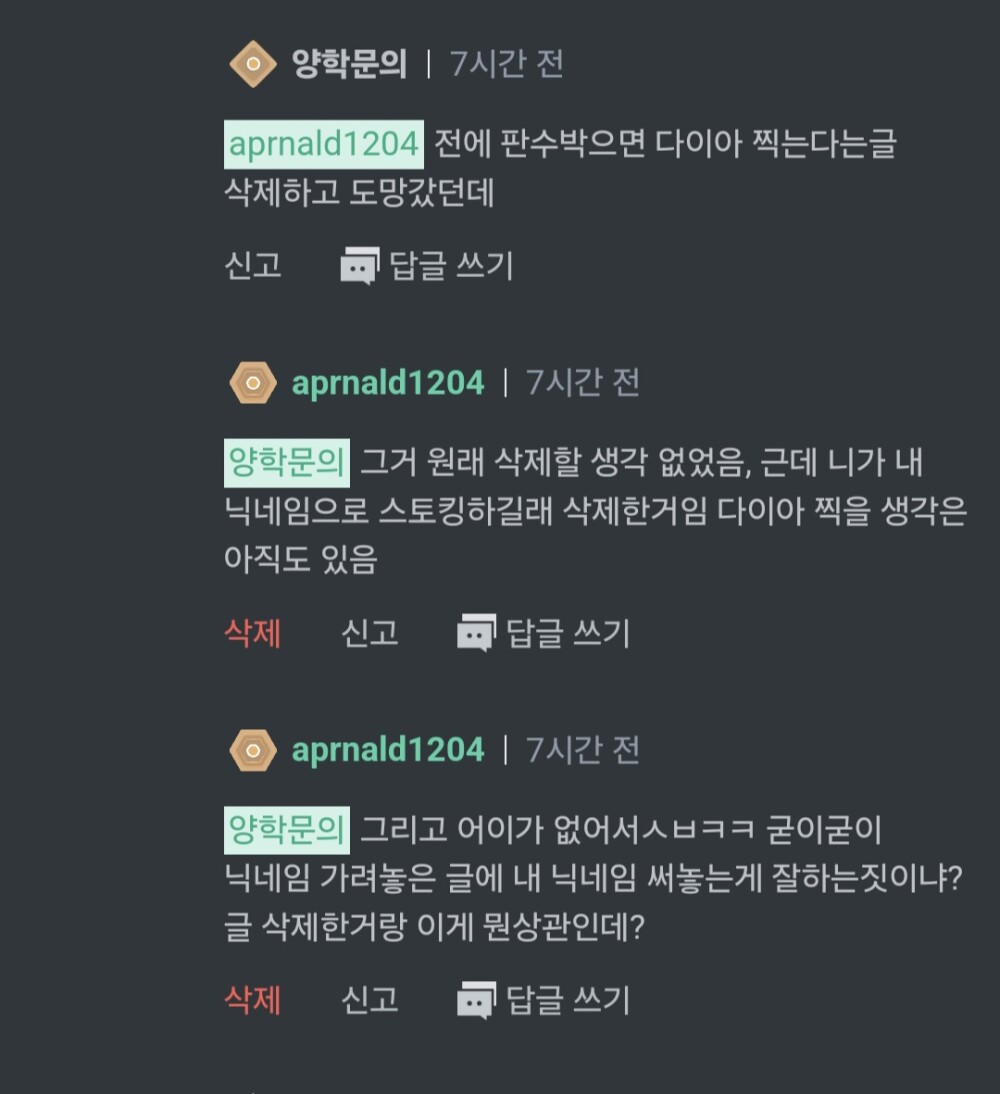Report 양학문의's comment with 신고

(x=253, y=266)
